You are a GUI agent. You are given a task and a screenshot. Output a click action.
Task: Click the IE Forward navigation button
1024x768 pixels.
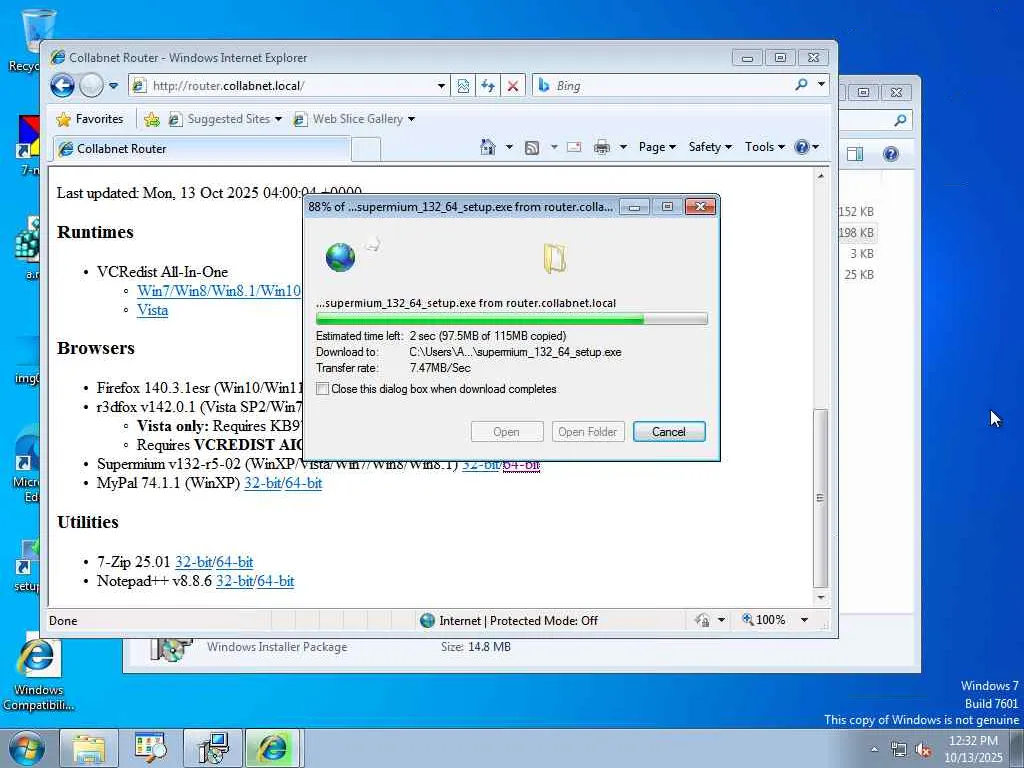[x=91, y=85]
